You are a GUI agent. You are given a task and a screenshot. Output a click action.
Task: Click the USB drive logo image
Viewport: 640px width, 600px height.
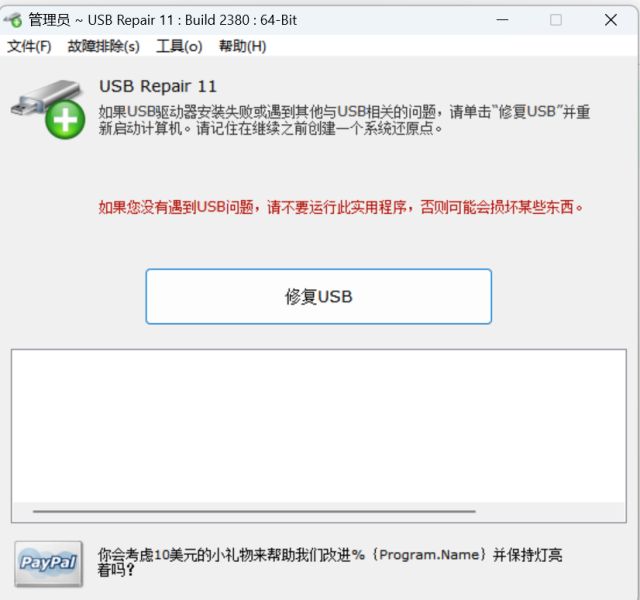click(x=48, y=109)
